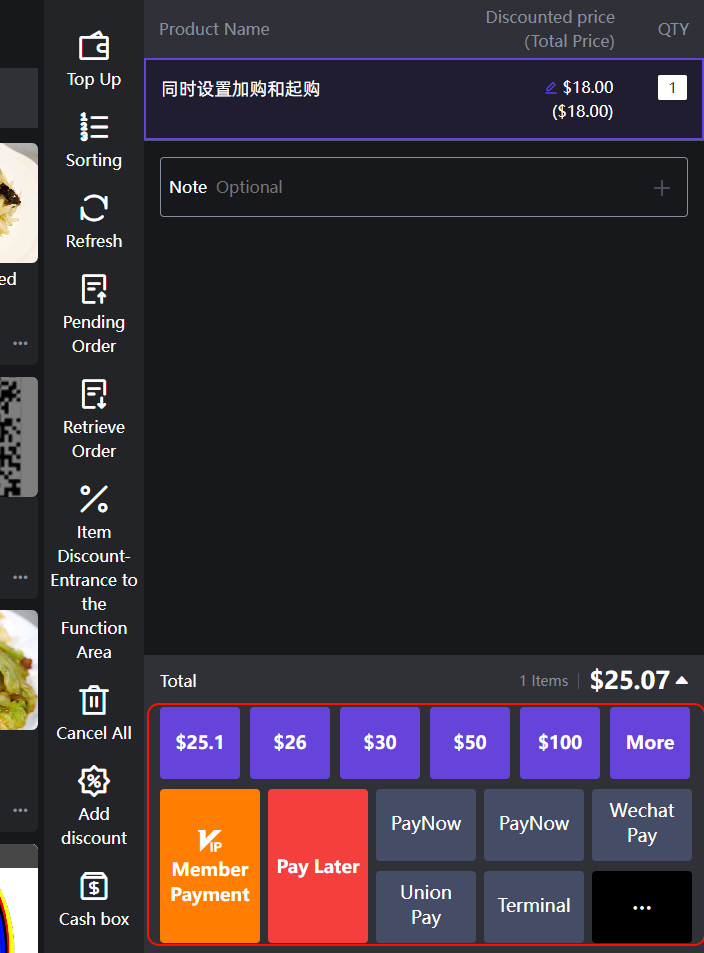Expand the Note field with the plus icon
This screenshot has height=953, width=704.
[661, 188]
